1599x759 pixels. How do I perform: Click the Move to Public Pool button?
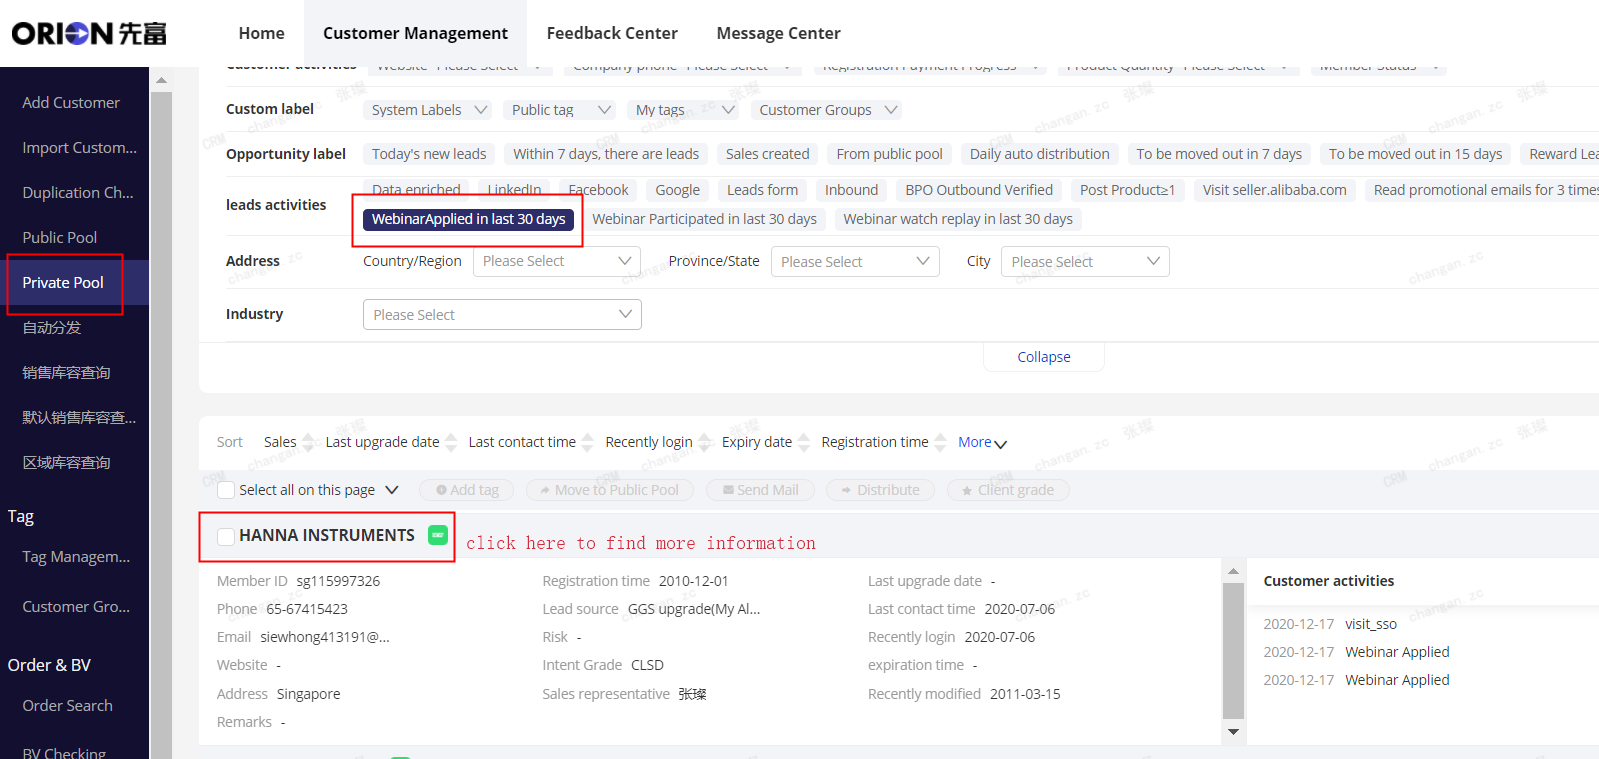(x=608, y=490)
